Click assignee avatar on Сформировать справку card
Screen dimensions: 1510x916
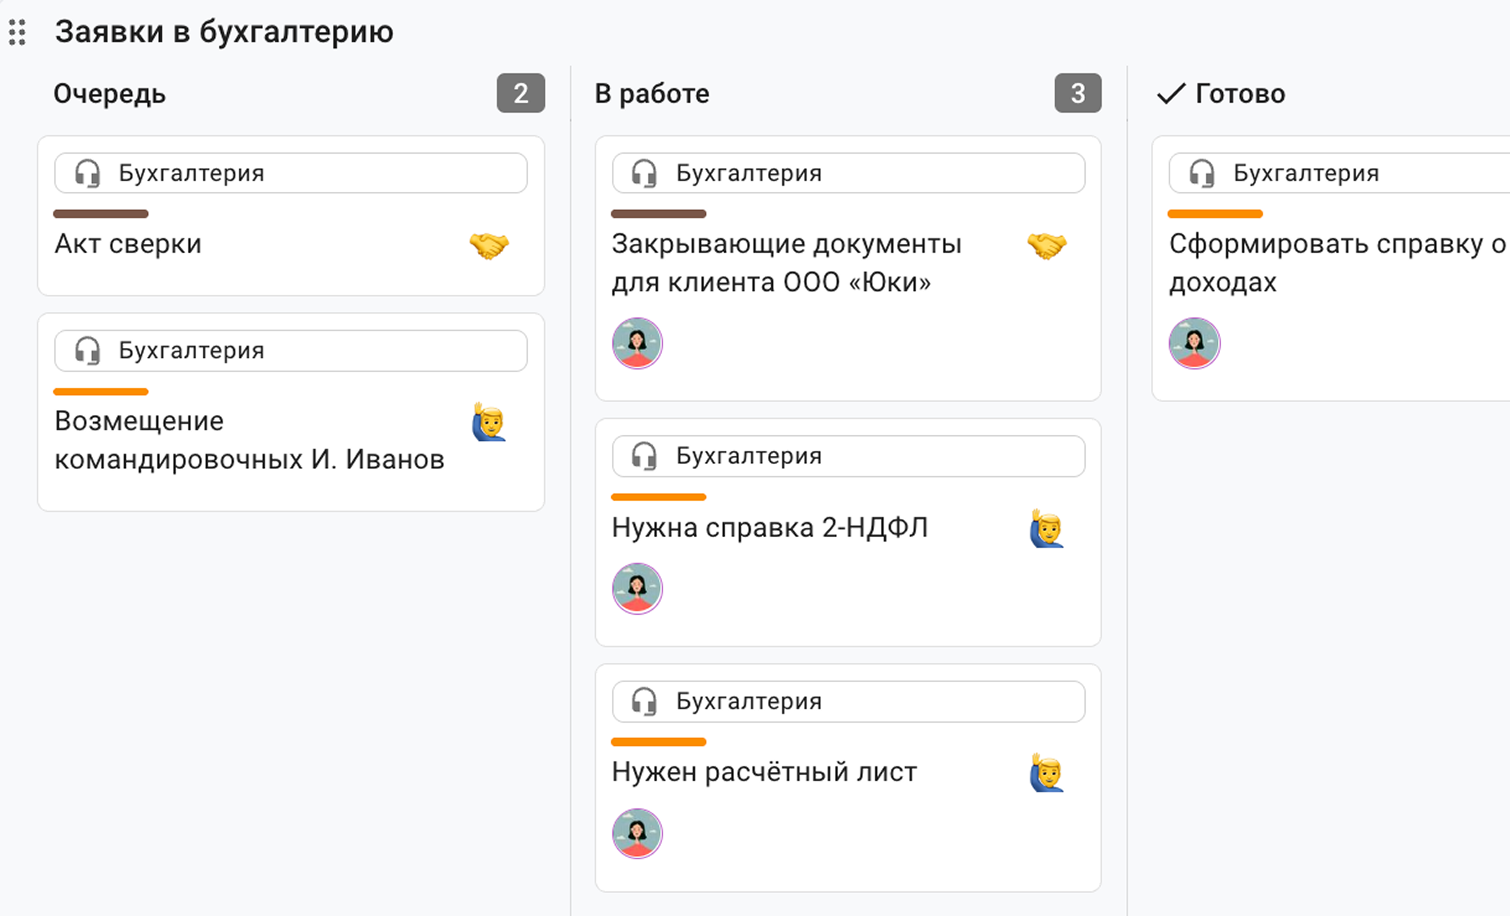pyautogui.click(x=1194, y=343)
